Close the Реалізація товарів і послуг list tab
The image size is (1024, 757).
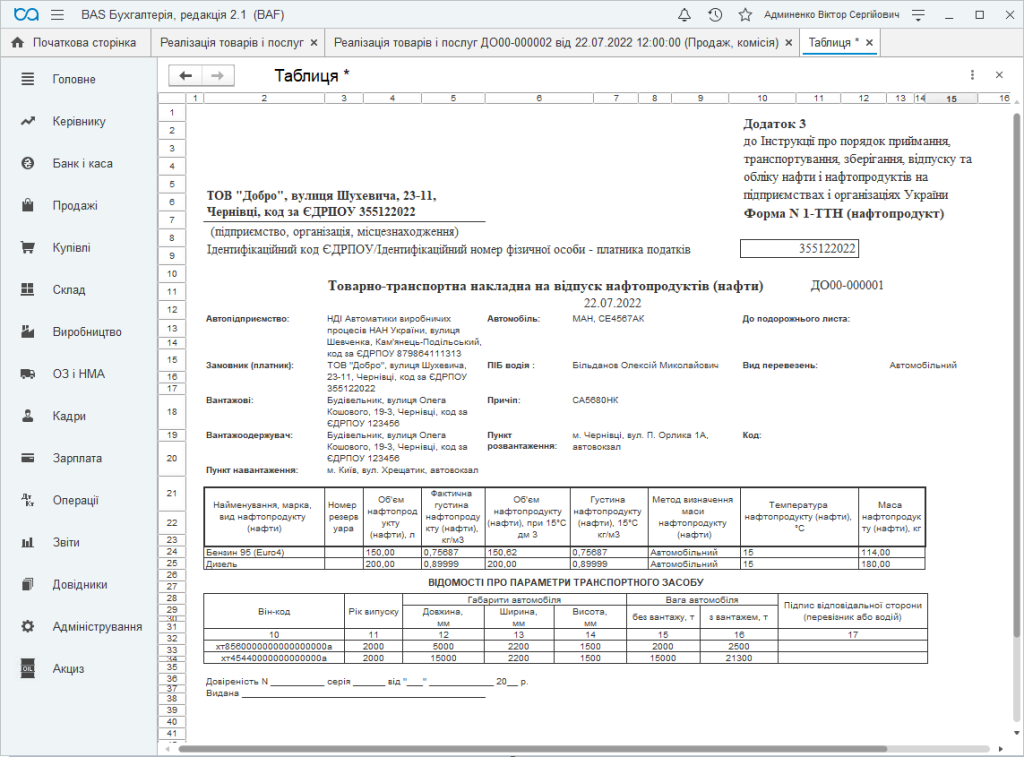[x=314, y=42]
